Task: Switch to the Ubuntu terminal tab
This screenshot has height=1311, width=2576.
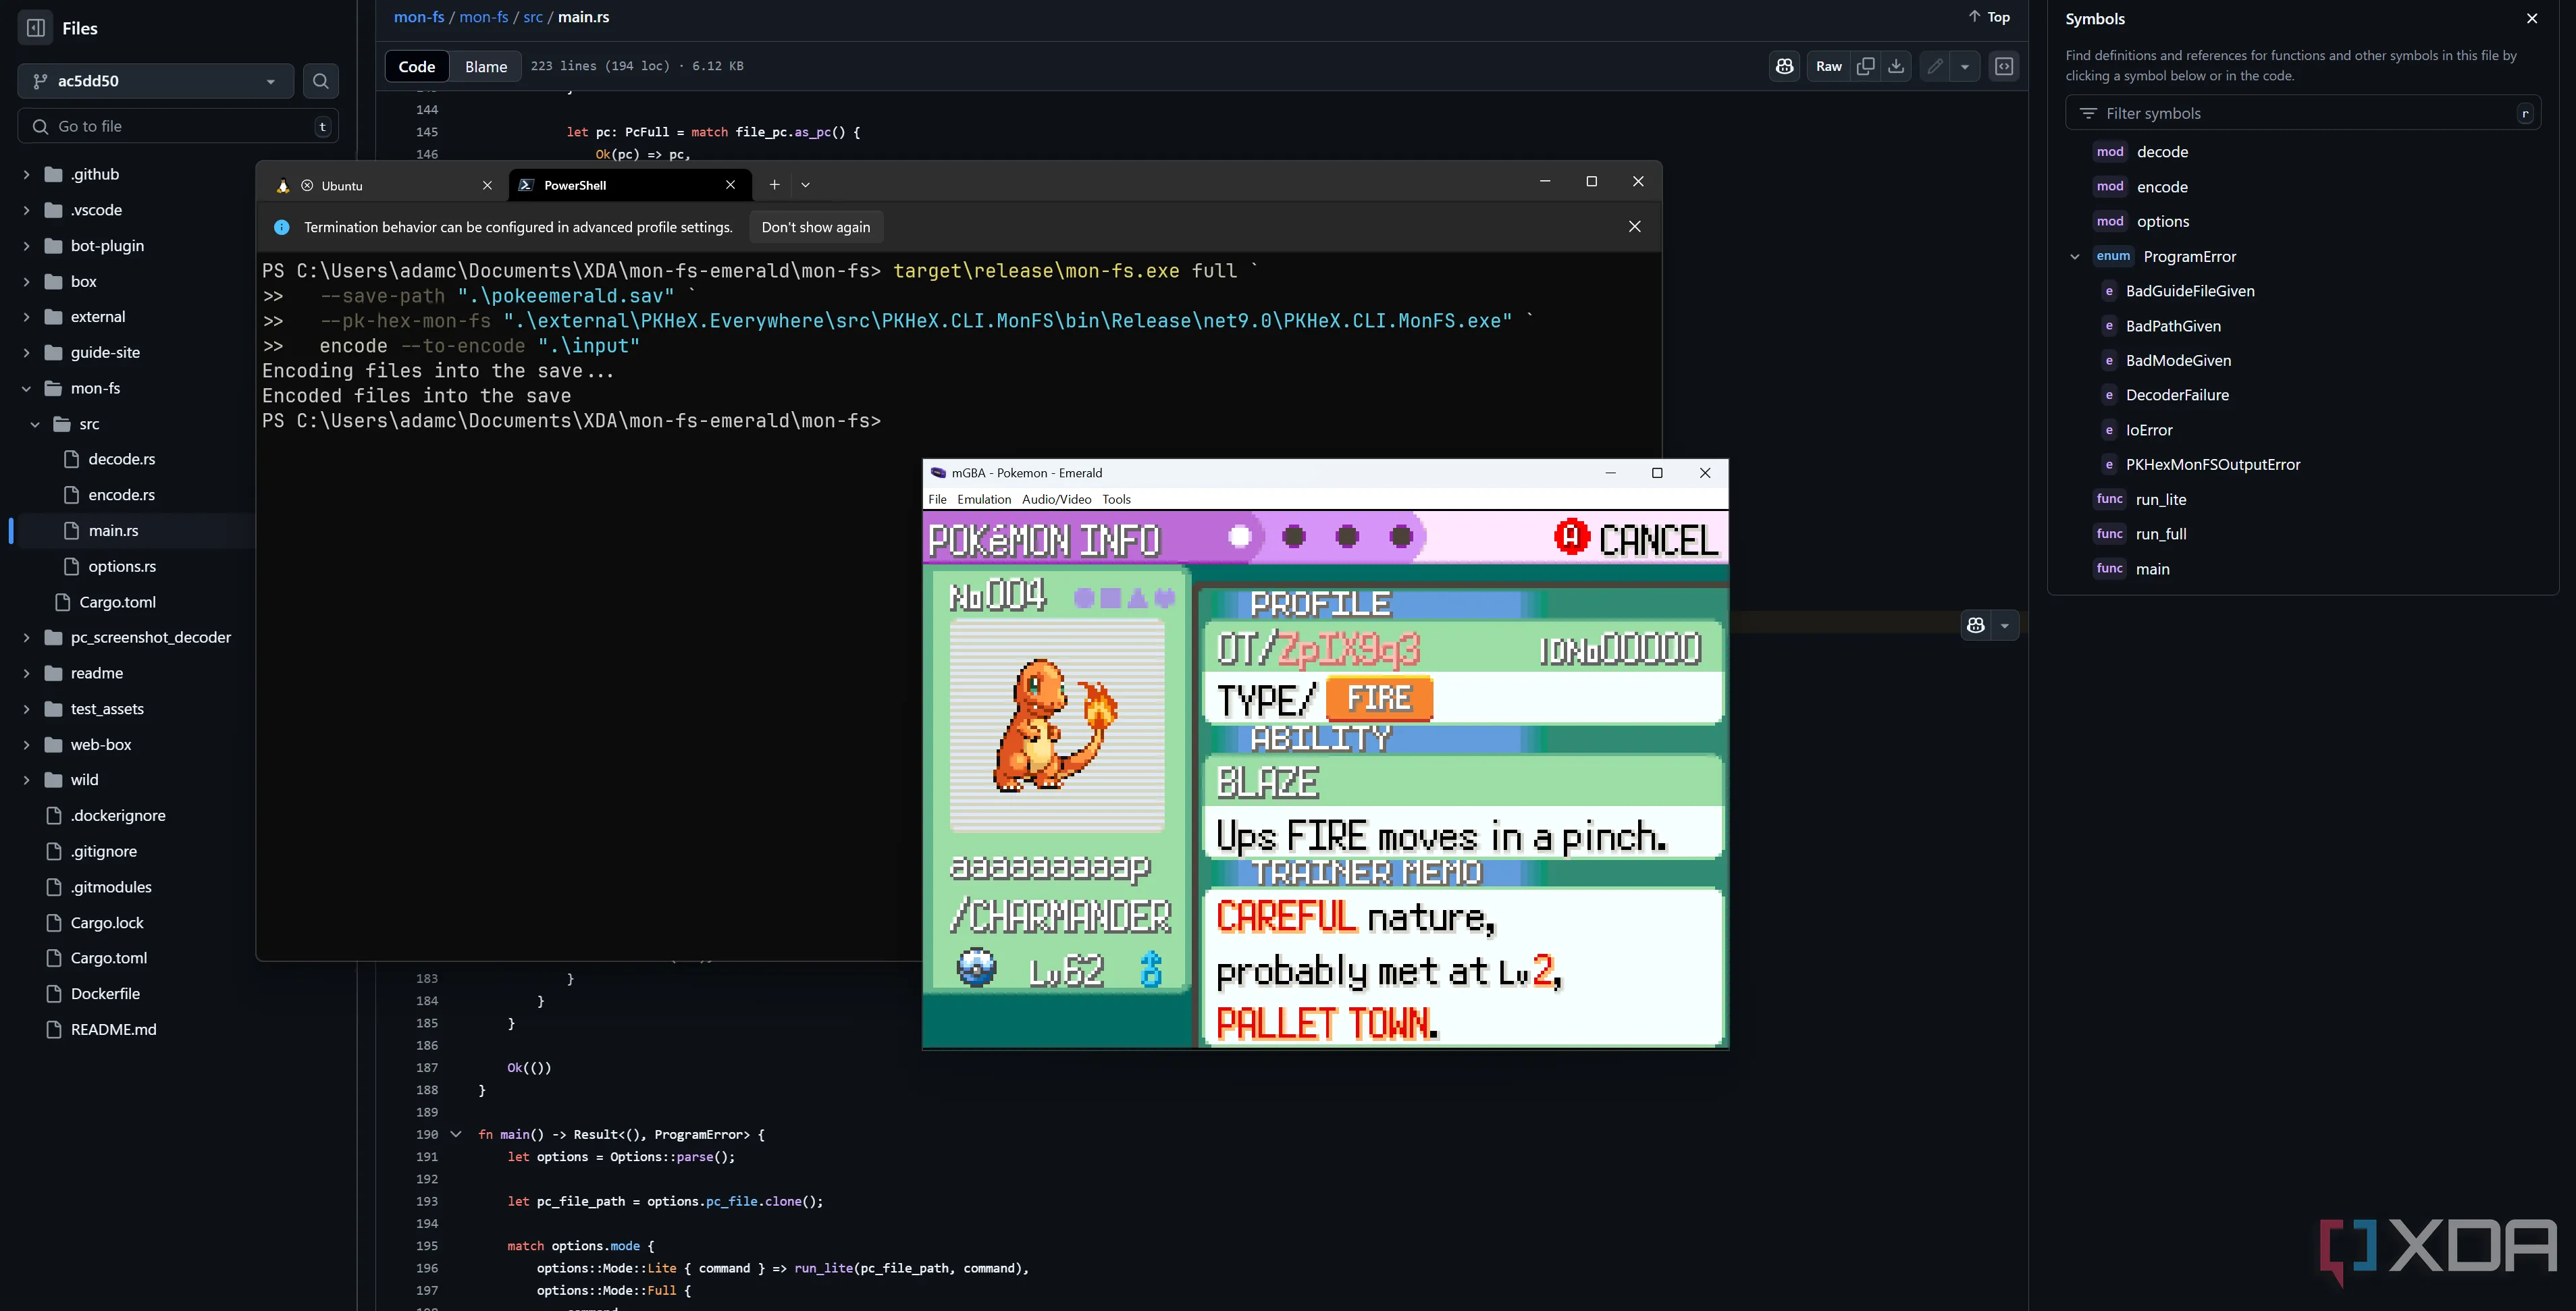Action: [x=343, y=186]
